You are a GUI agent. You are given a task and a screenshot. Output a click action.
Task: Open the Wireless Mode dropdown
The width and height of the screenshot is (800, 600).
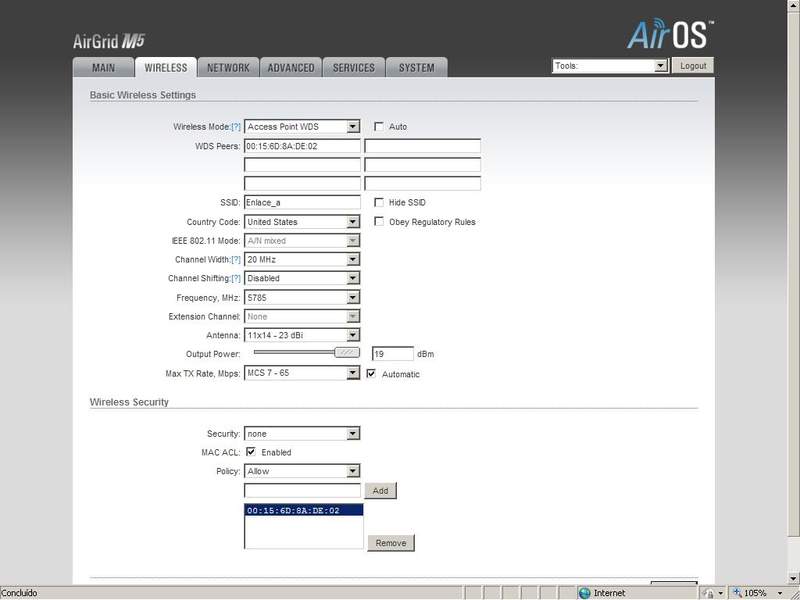302,127
